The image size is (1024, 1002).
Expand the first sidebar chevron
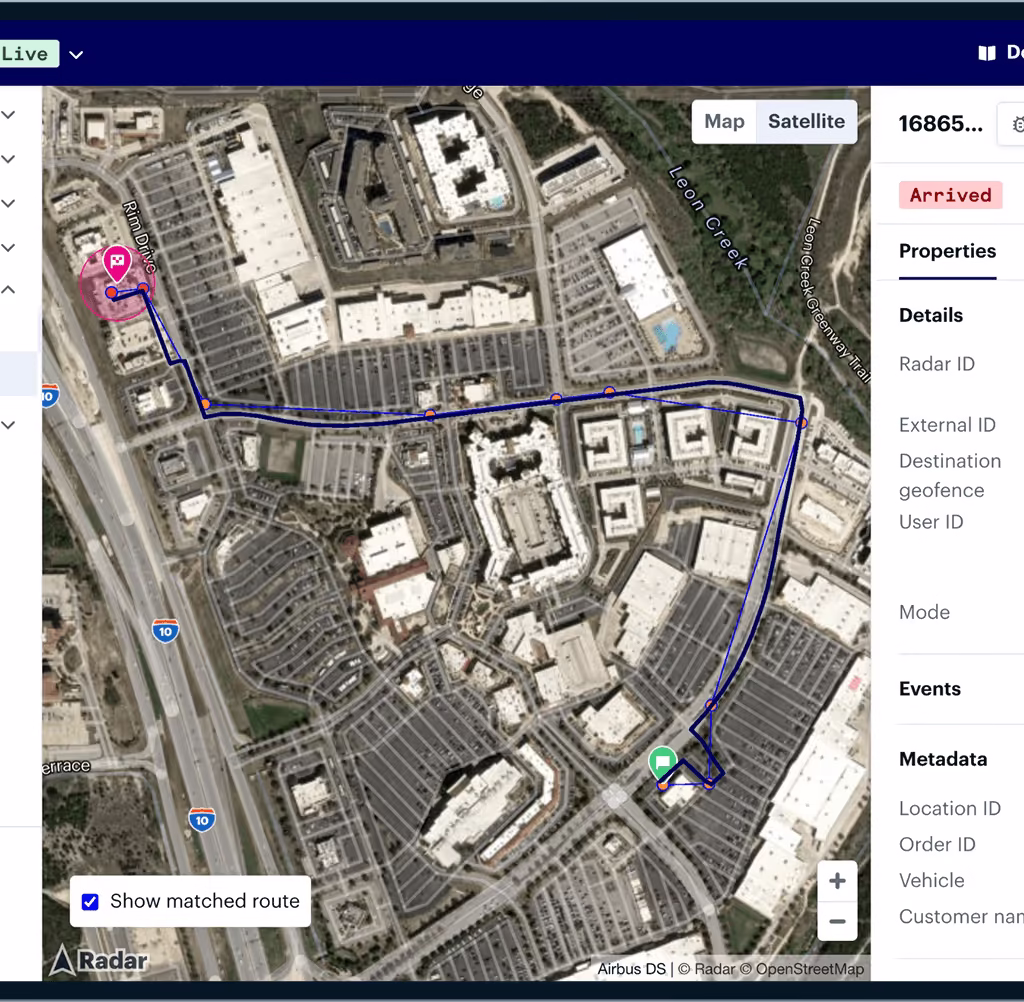(x=8, y=115)
